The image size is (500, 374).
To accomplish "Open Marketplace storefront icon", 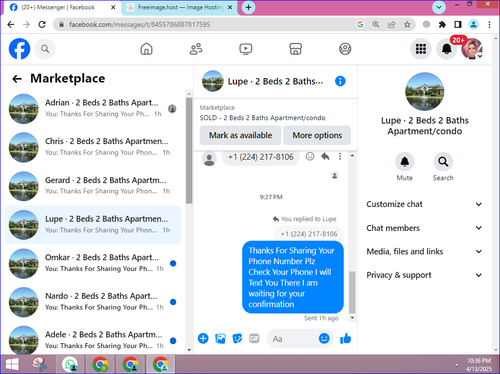I will (295, 49).
